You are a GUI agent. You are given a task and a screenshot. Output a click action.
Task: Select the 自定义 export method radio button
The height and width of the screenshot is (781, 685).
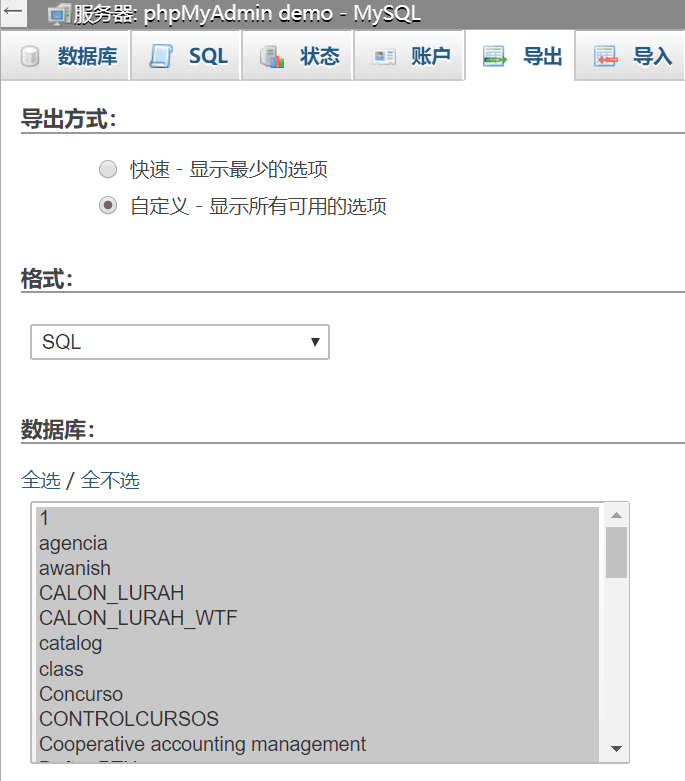coord(108,205)
